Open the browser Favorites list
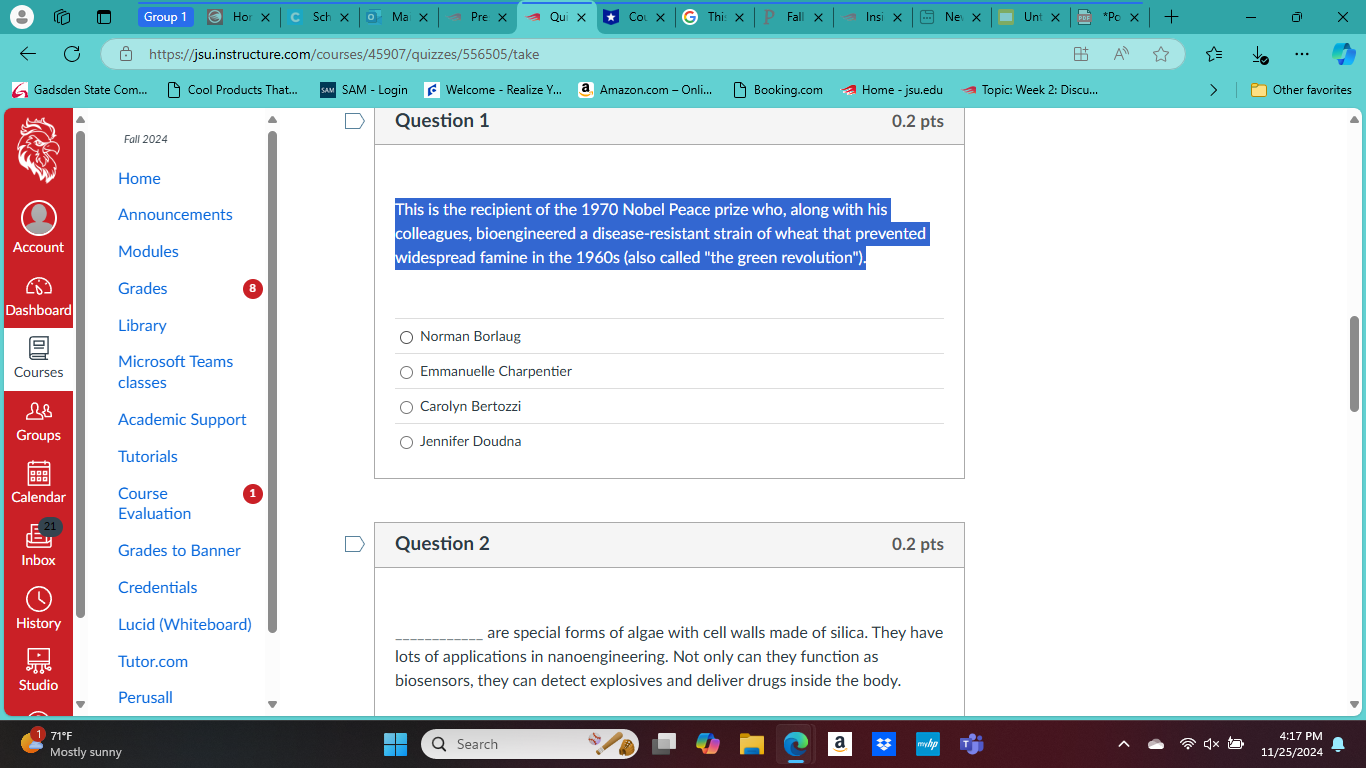This screenshot has width=1366, height=768. [1214, 54]
